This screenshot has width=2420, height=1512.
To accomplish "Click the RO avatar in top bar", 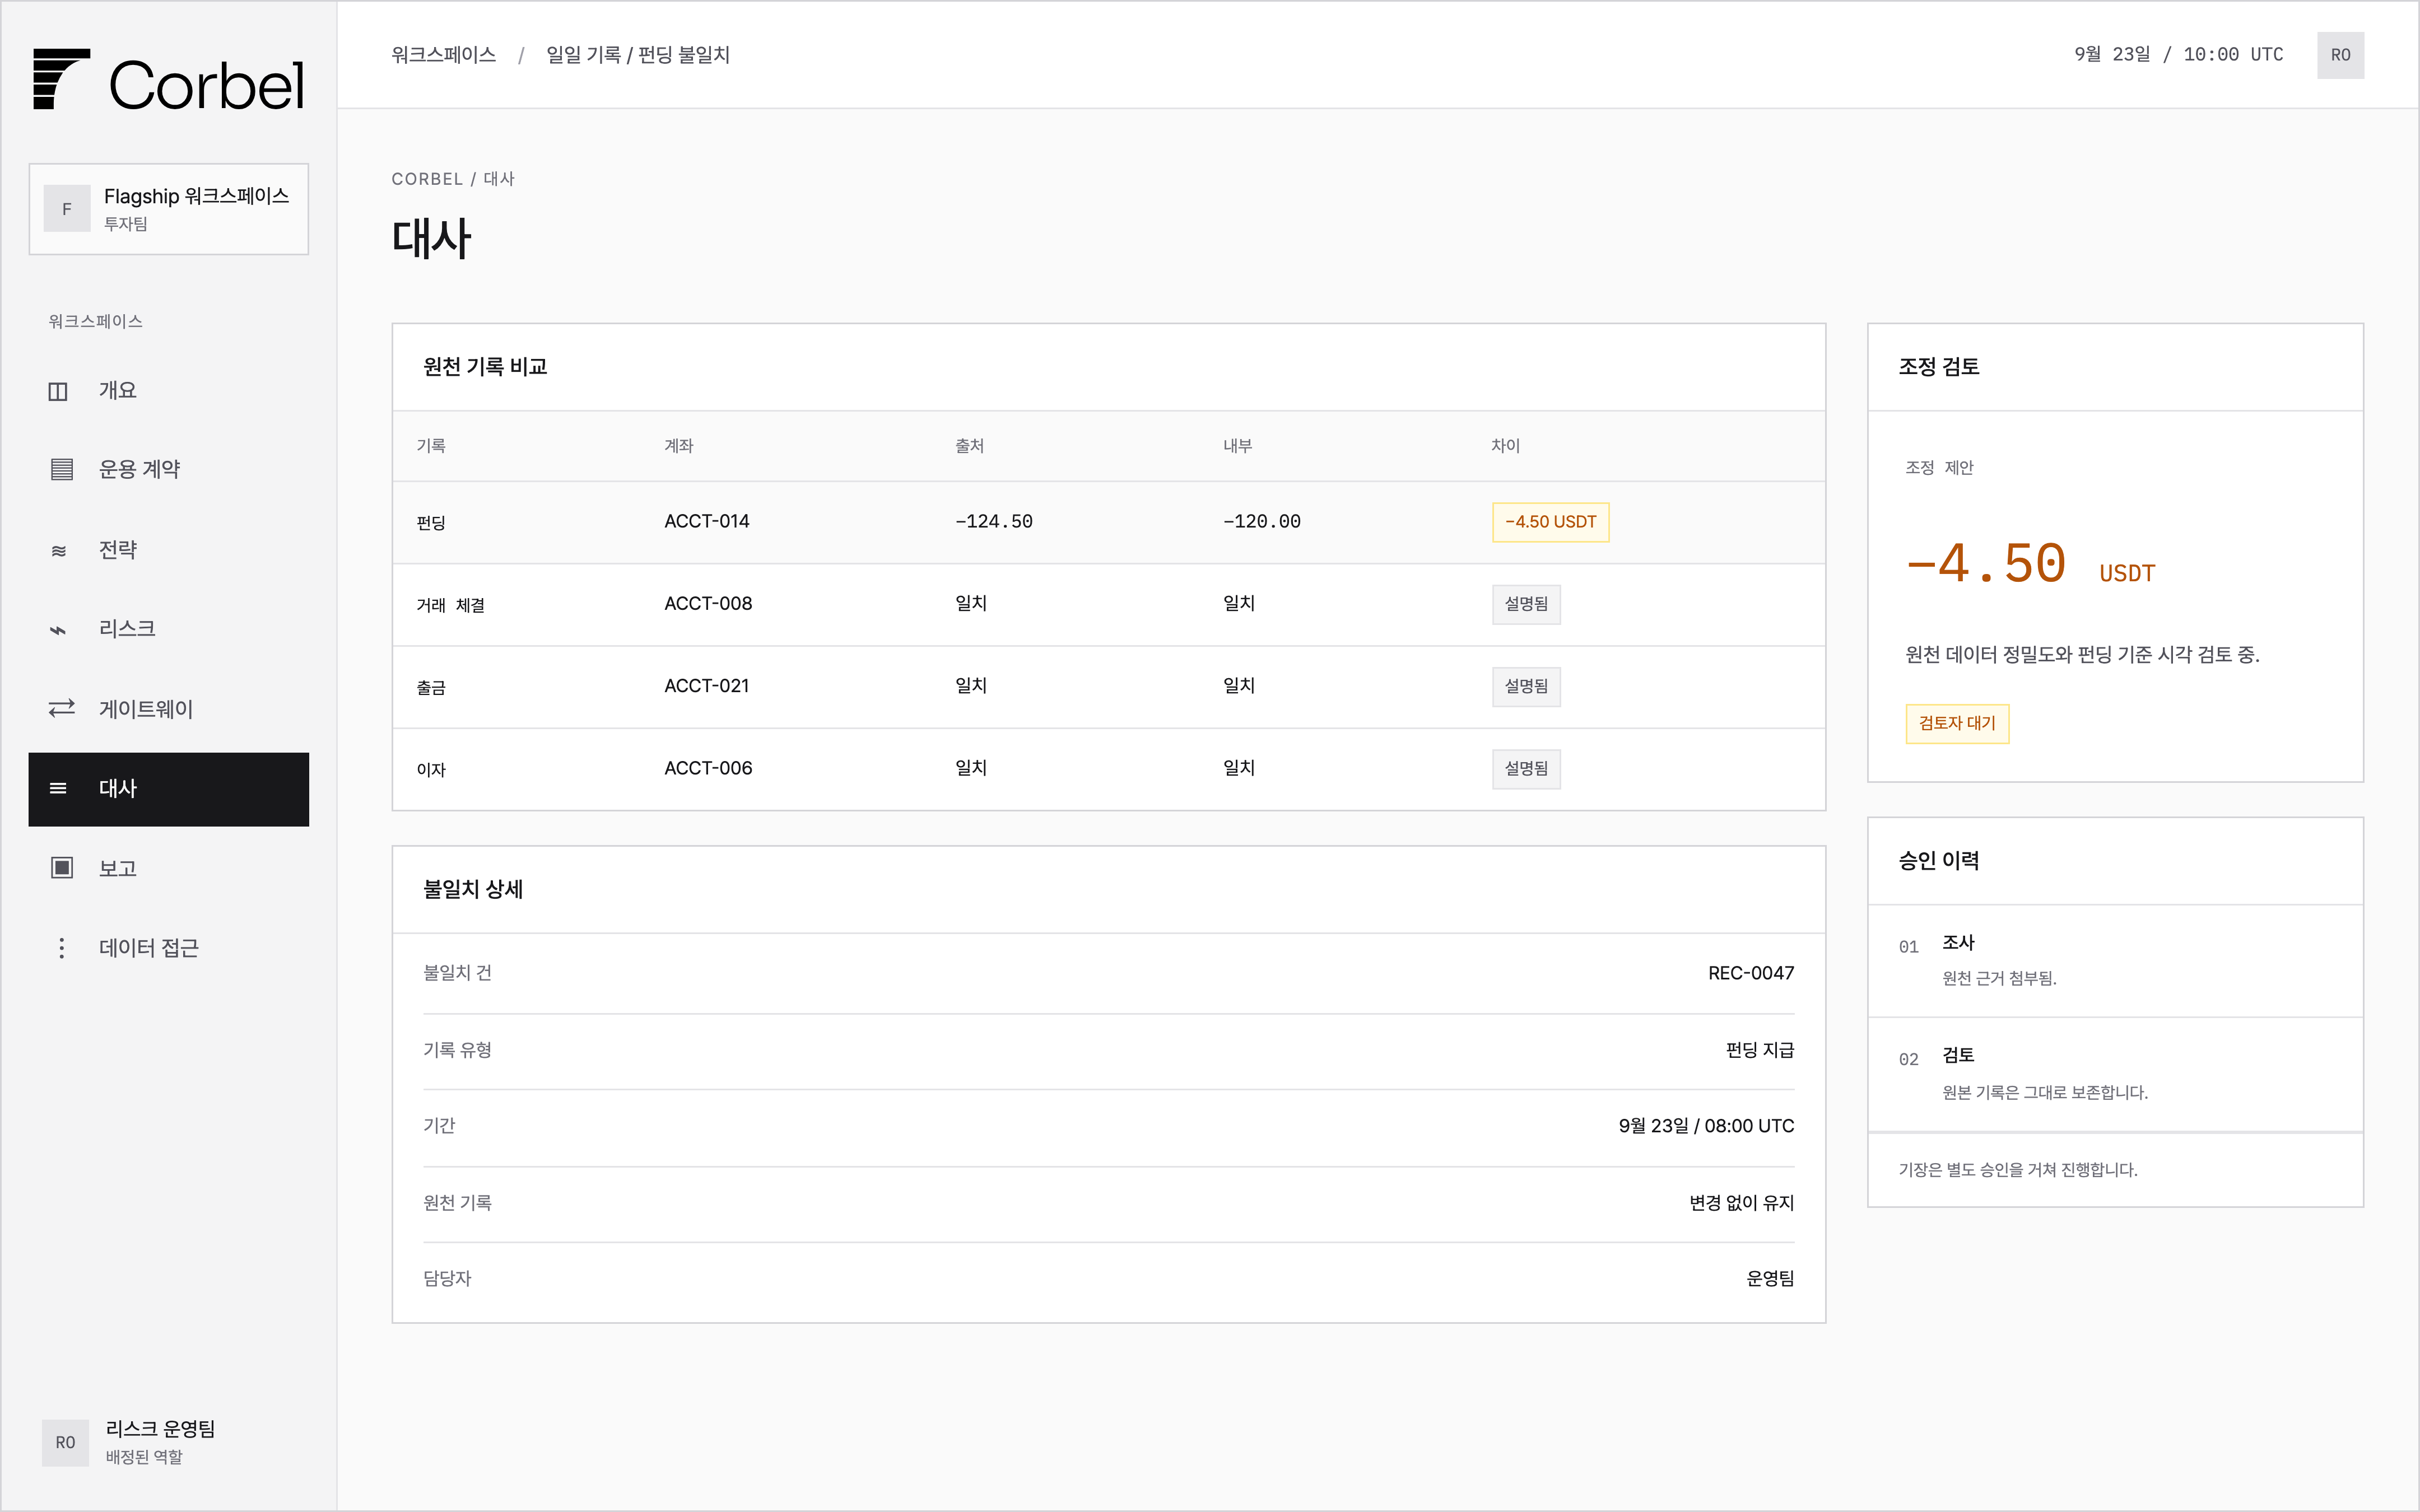I will pos(2340,55).
